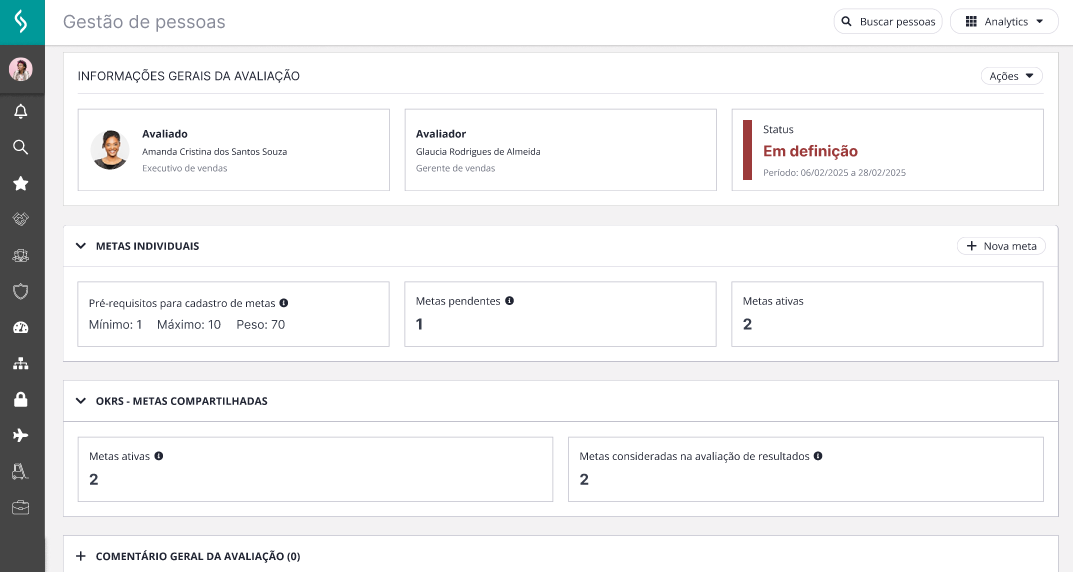Click the Nova meta button
Screen dimensions: 1073x572
click(1001, 246)
